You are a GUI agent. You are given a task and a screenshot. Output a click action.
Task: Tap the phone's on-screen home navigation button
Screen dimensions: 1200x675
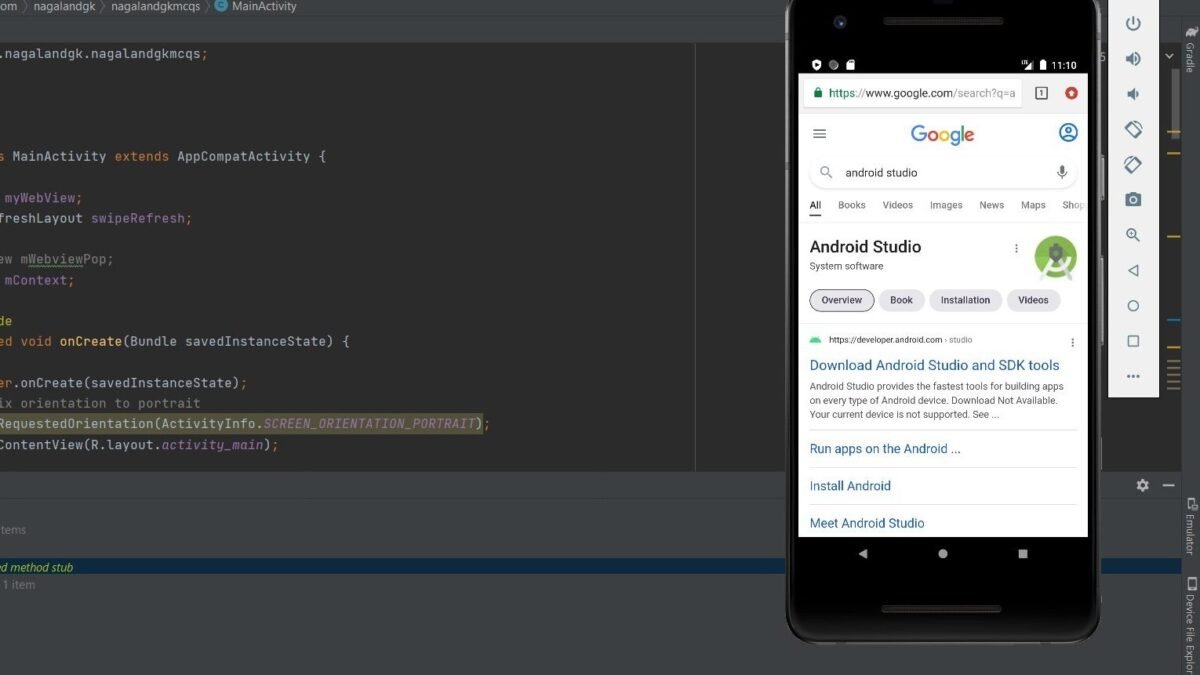tap(942, 553)
